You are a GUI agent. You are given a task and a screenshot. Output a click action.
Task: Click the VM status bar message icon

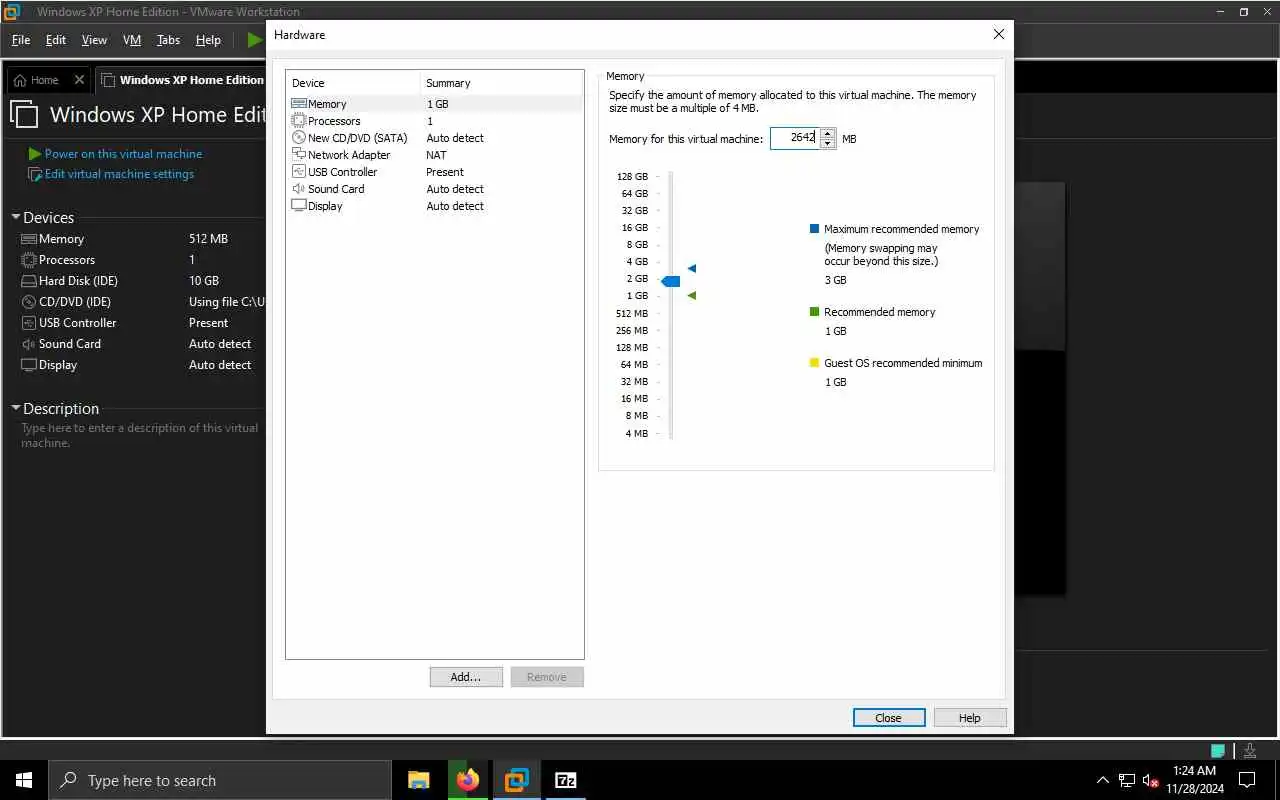point(1218,750)
